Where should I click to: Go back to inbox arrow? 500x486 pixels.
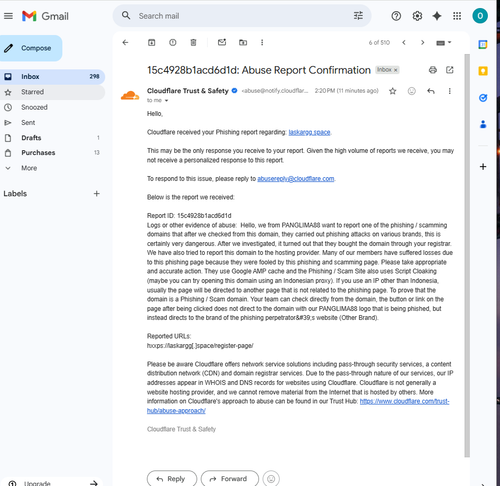[125, 42]
